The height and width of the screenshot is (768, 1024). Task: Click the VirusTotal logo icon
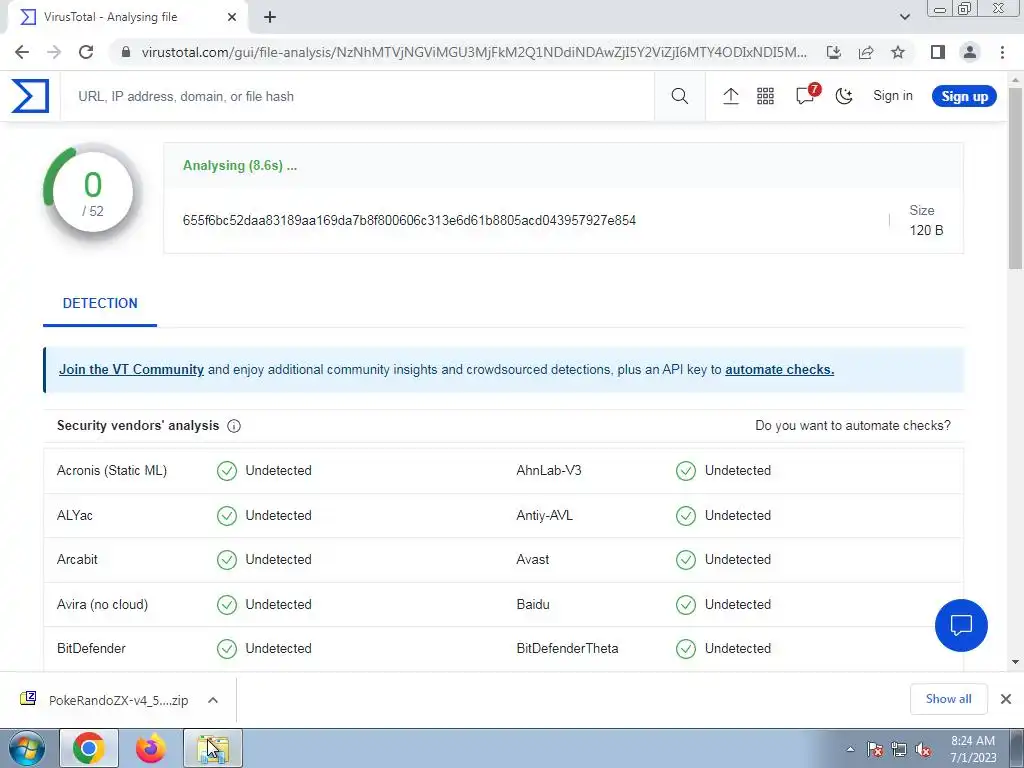pyautogui.click(x=30, y=96)
